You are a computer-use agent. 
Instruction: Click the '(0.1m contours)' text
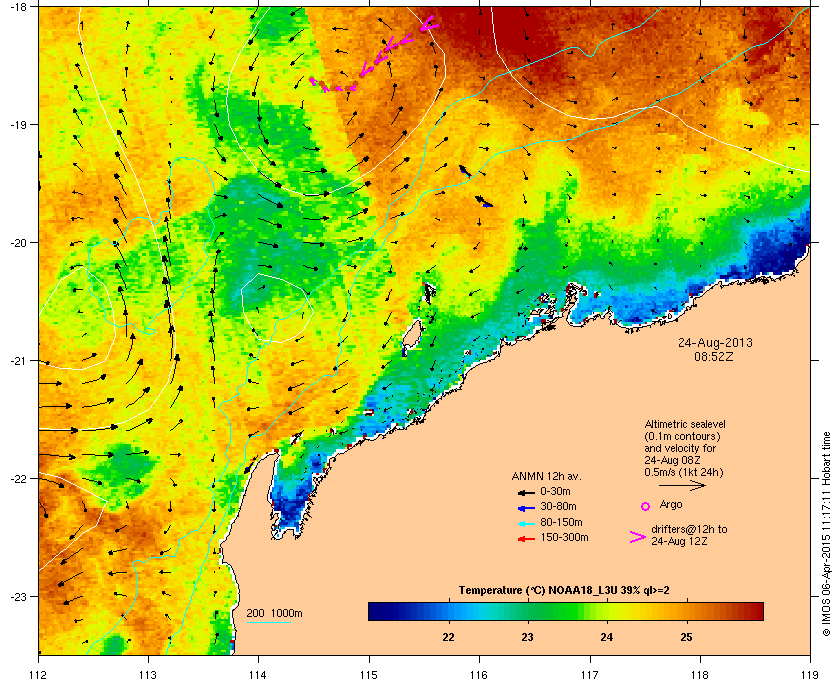682,436
